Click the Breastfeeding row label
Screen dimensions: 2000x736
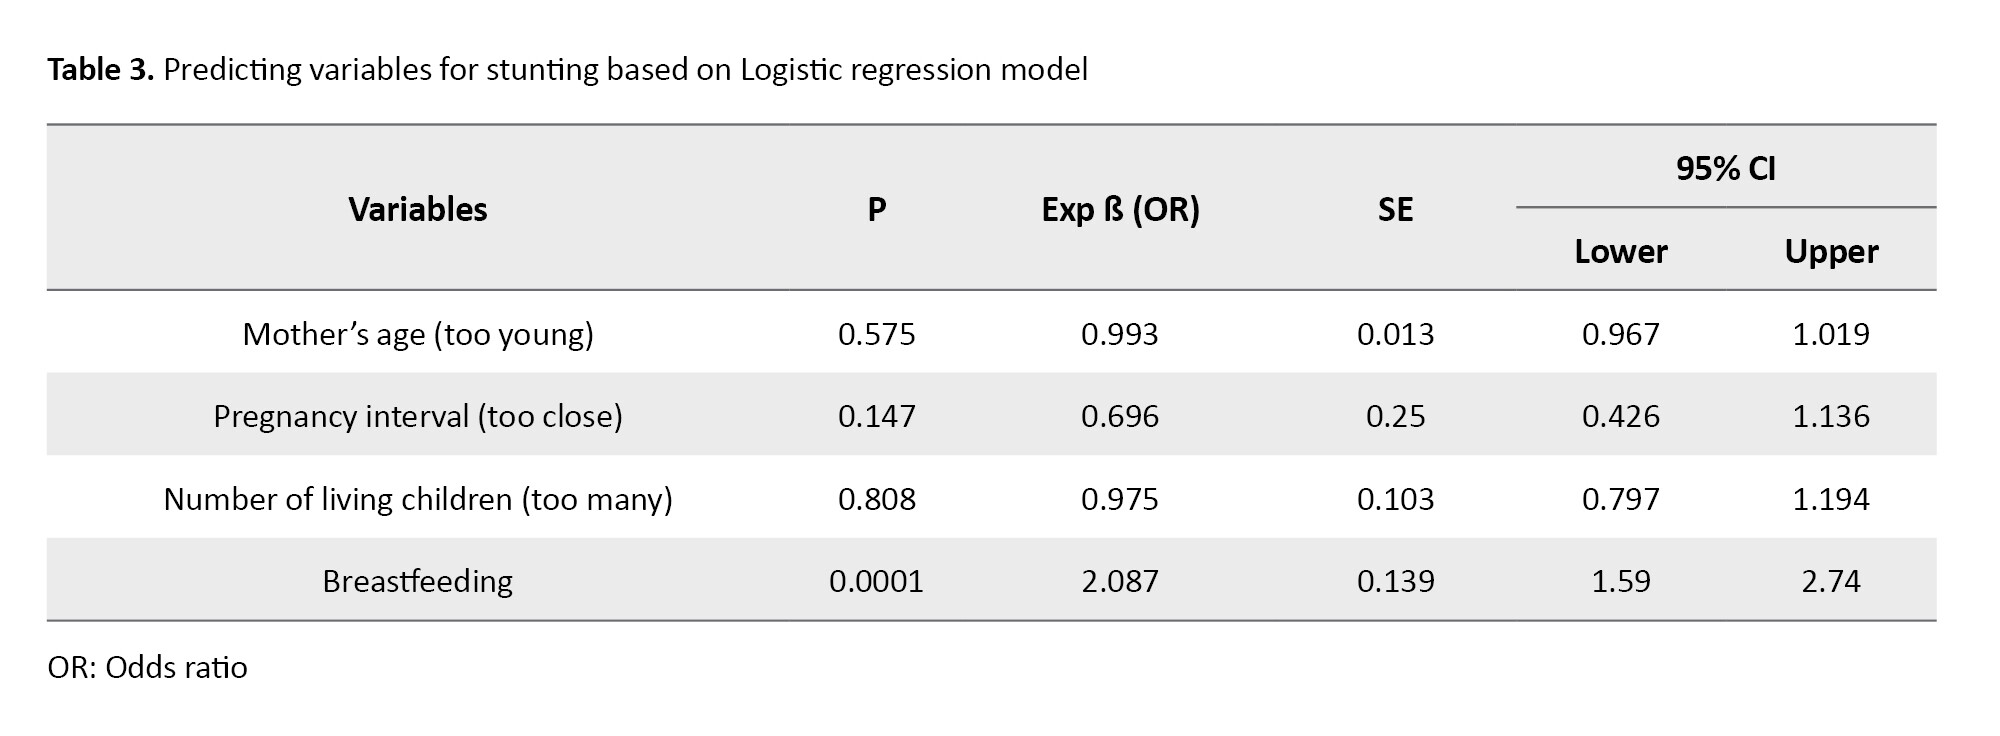point(418,581)
